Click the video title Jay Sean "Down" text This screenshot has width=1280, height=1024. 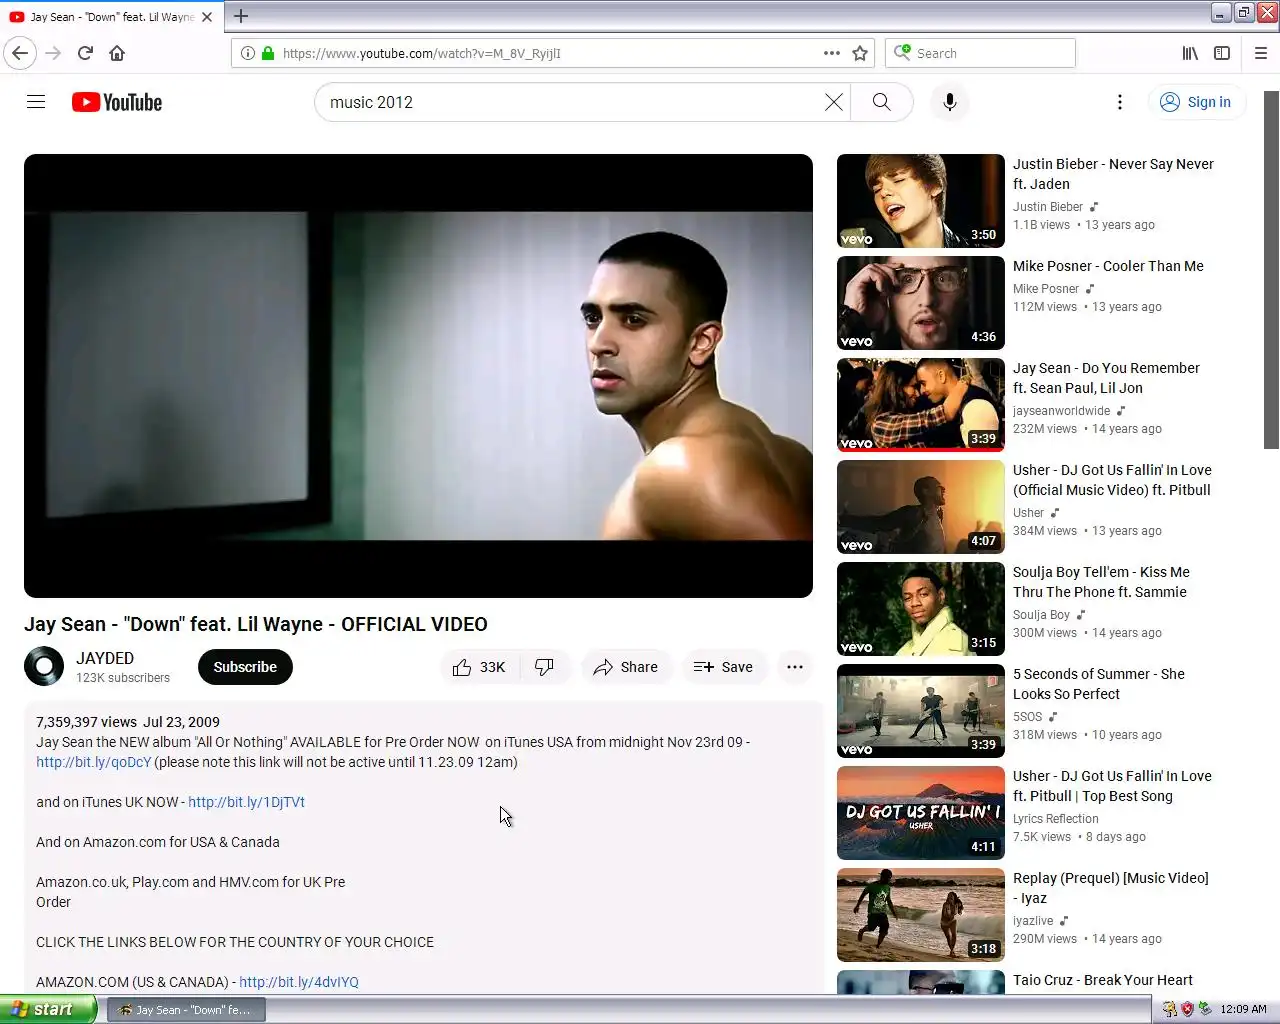[x=256, y=624]
